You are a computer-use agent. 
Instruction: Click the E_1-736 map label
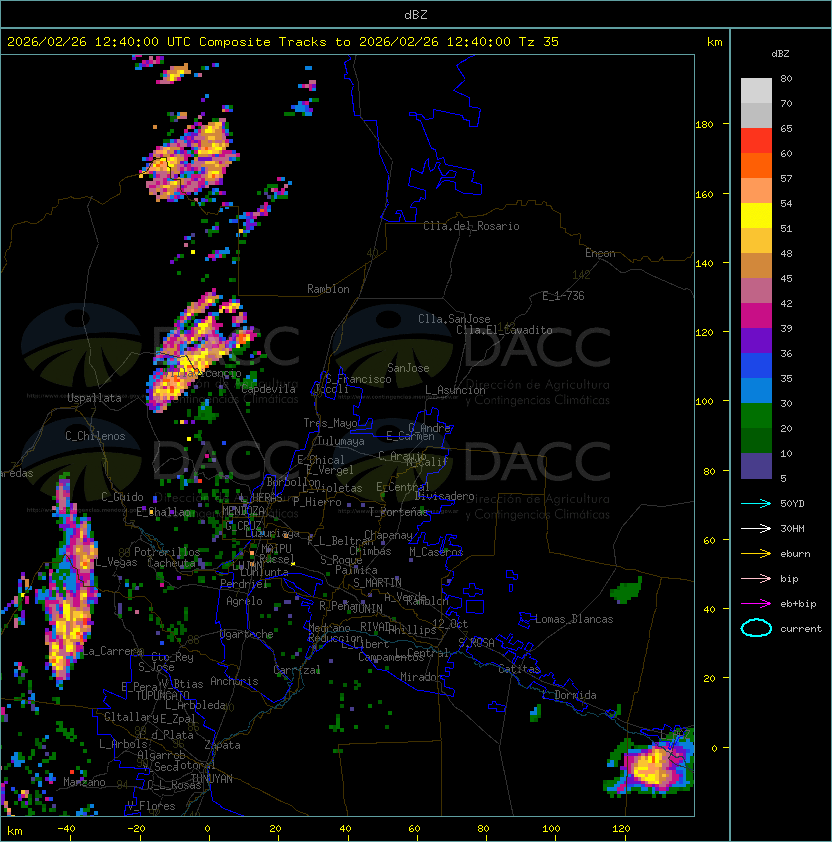tap(563, 296)
